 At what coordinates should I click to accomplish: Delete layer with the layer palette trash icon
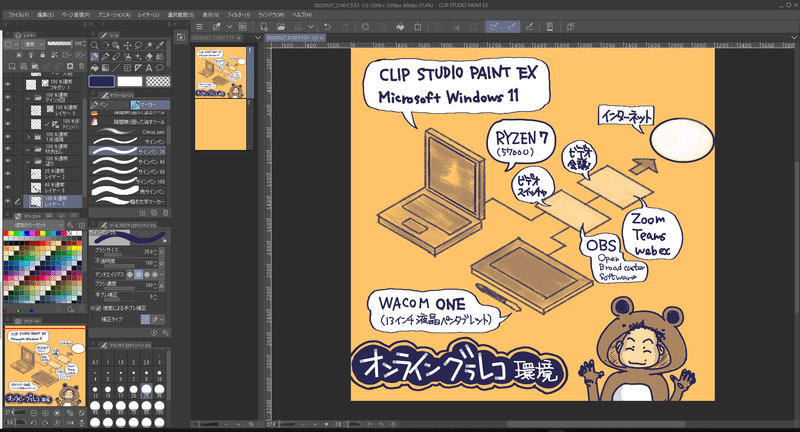pyautogui.click(x=81, y=66)
